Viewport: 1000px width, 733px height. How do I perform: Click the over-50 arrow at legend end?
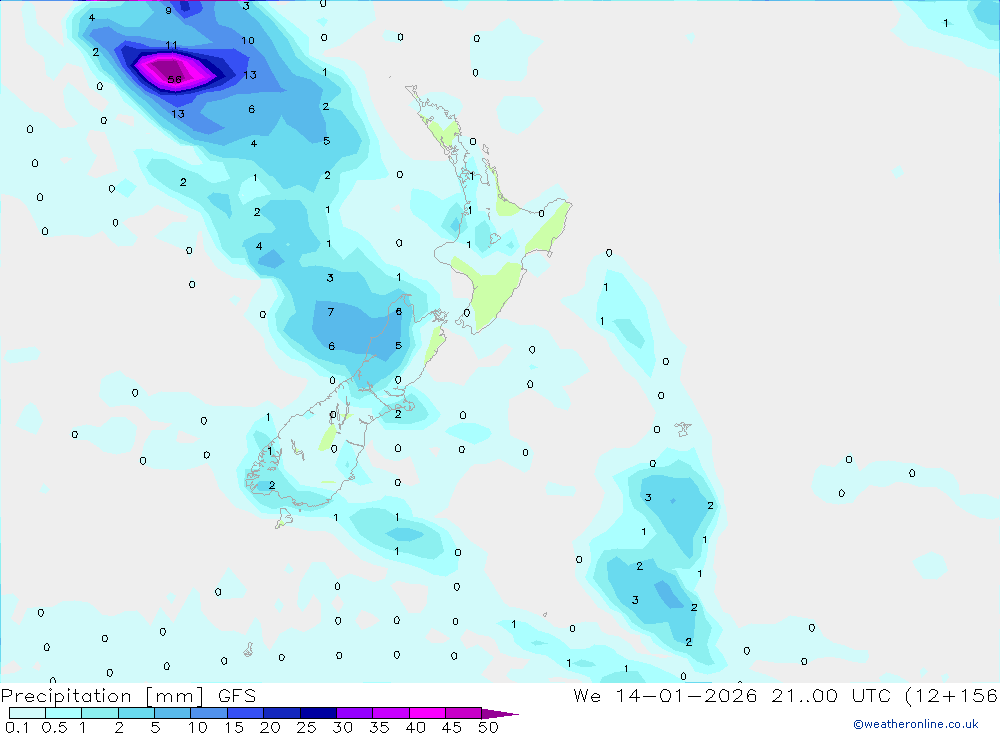point(499,714)
